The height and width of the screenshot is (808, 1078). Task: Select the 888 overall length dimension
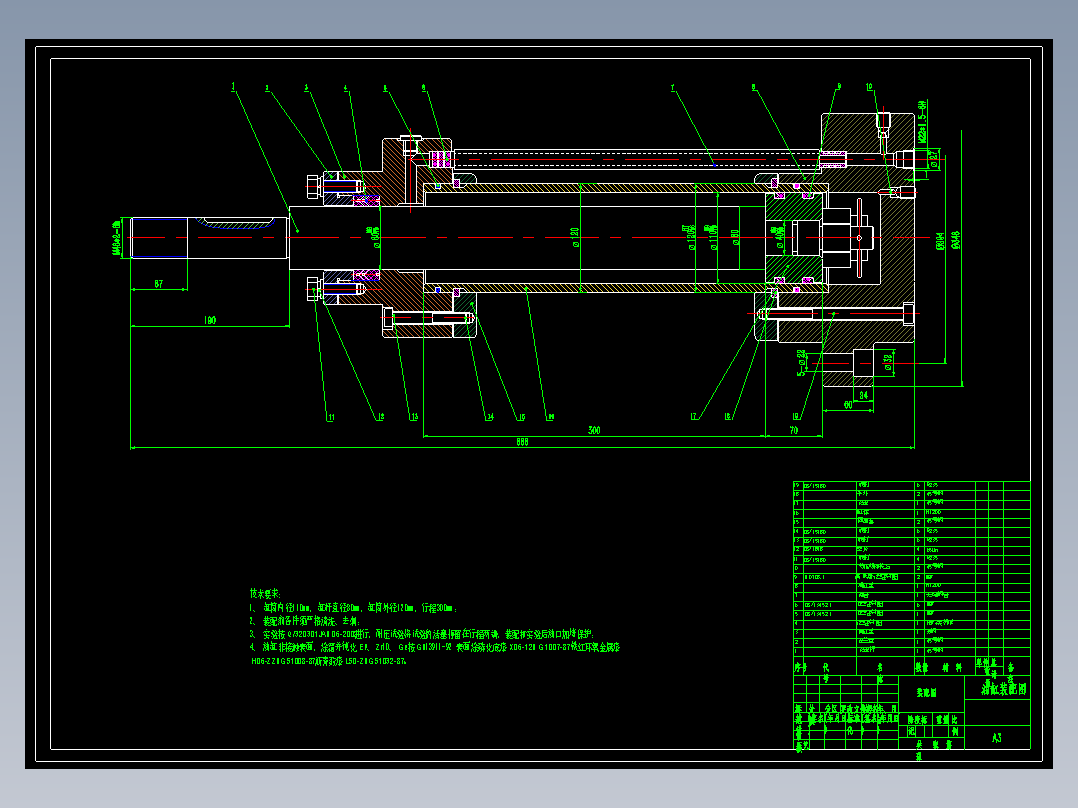(522, 442)
